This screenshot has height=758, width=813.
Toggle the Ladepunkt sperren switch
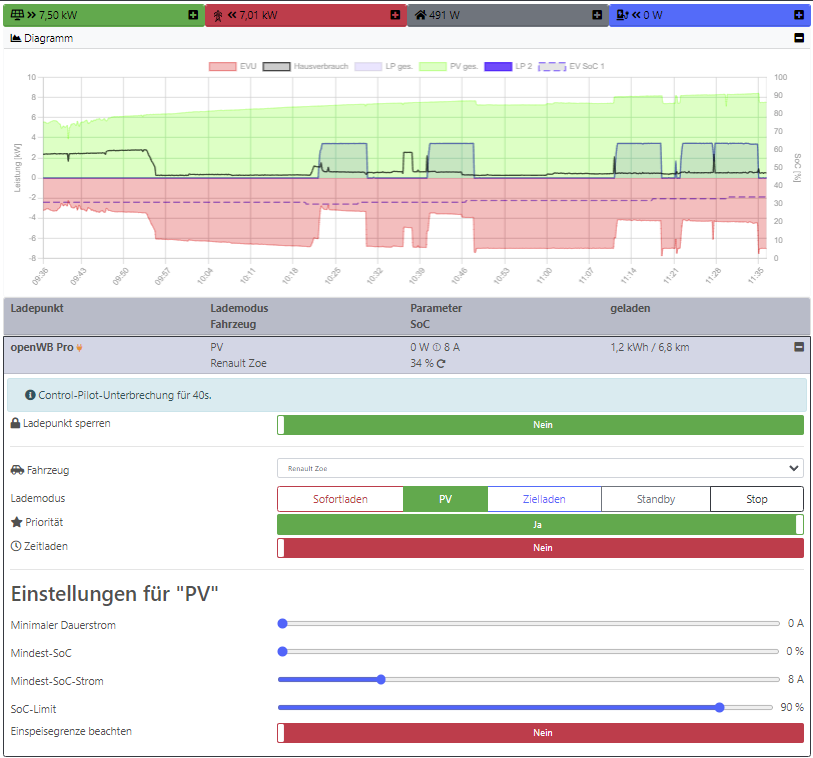point(540,425)
